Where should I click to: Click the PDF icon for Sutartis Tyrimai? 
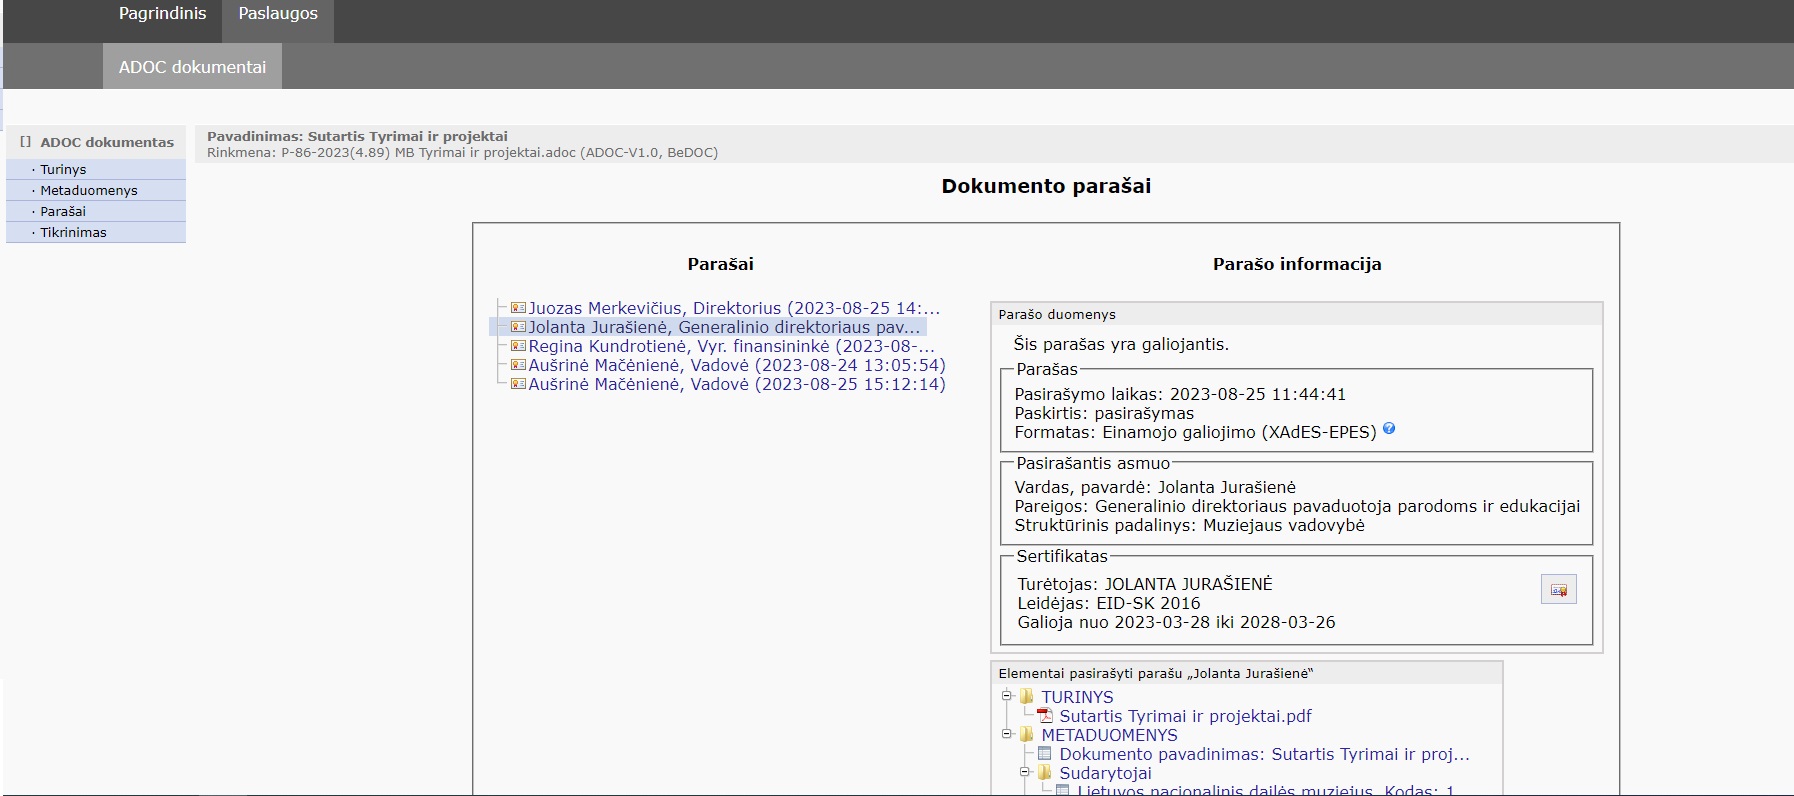pyautogui.click(x=1045, y=716)
